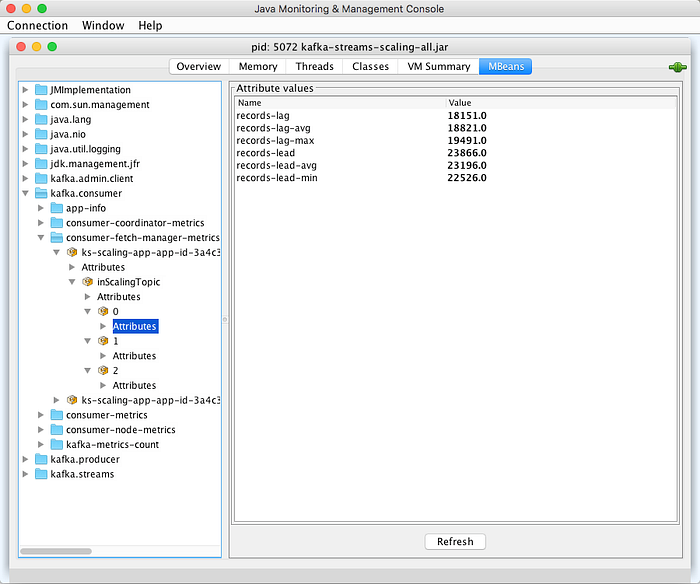Click the green connection status plug icon
This screenshot has height=584, width=700.
677,67
